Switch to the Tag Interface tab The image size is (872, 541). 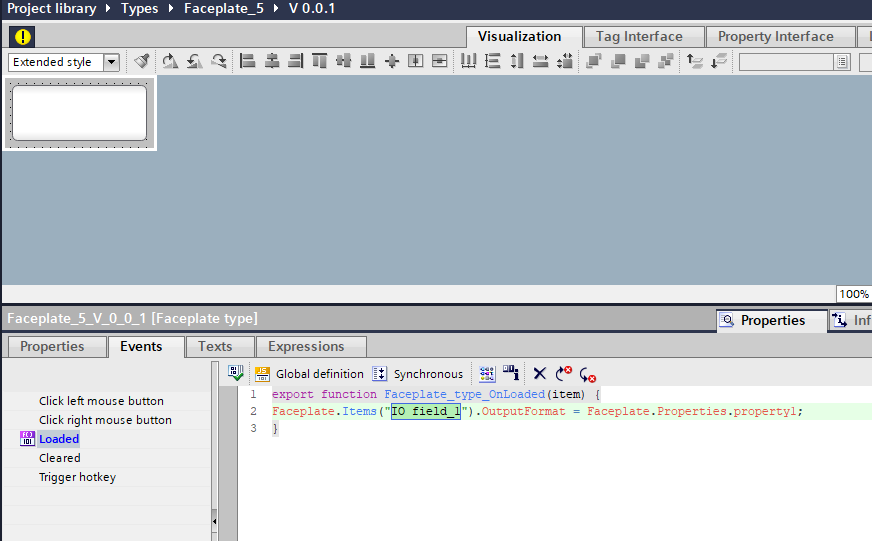pyautogui.click(x=639, y=37)
